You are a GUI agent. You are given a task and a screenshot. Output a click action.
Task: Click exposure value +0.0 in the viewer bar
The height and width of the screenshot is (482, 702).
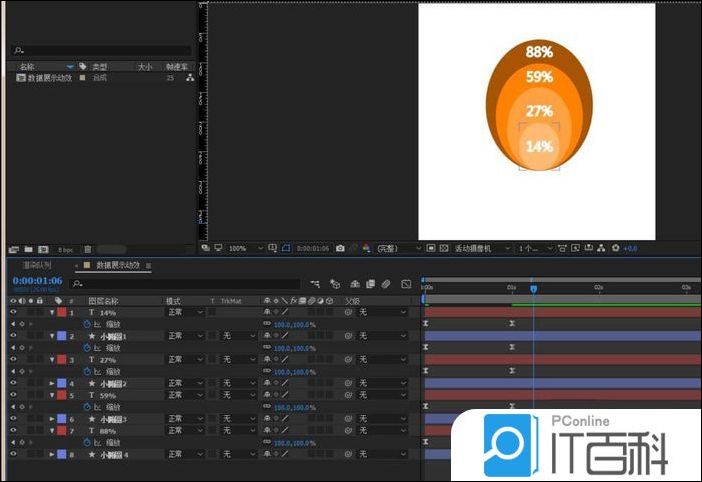click(x=630, y=248)
